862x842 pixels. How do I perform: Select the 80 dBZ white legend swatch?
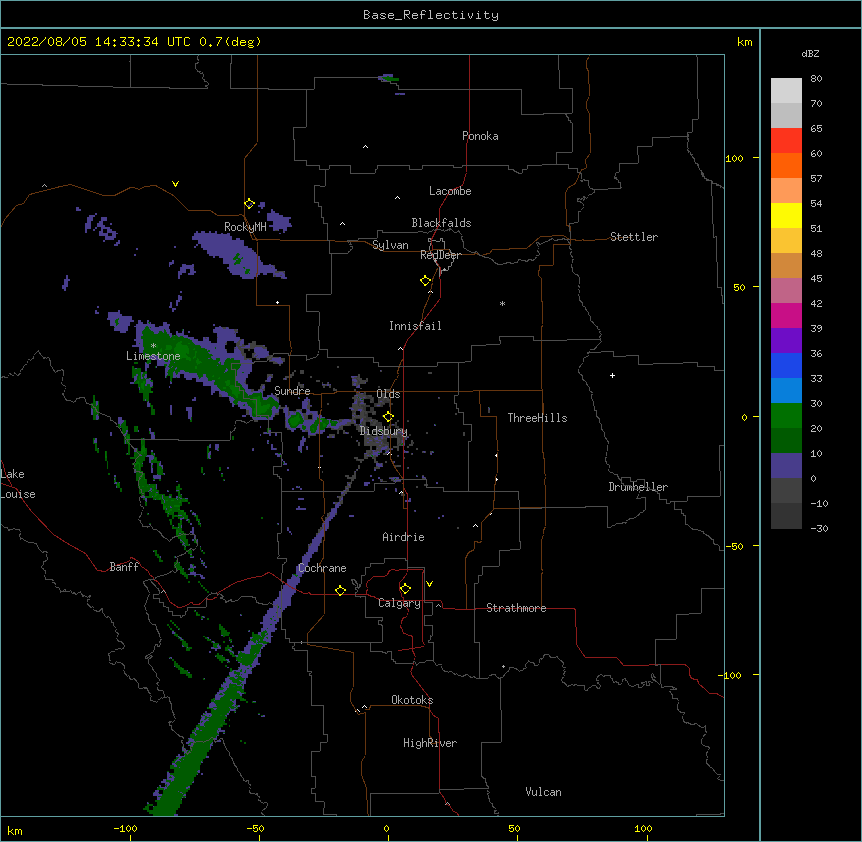tap(786, 91)
